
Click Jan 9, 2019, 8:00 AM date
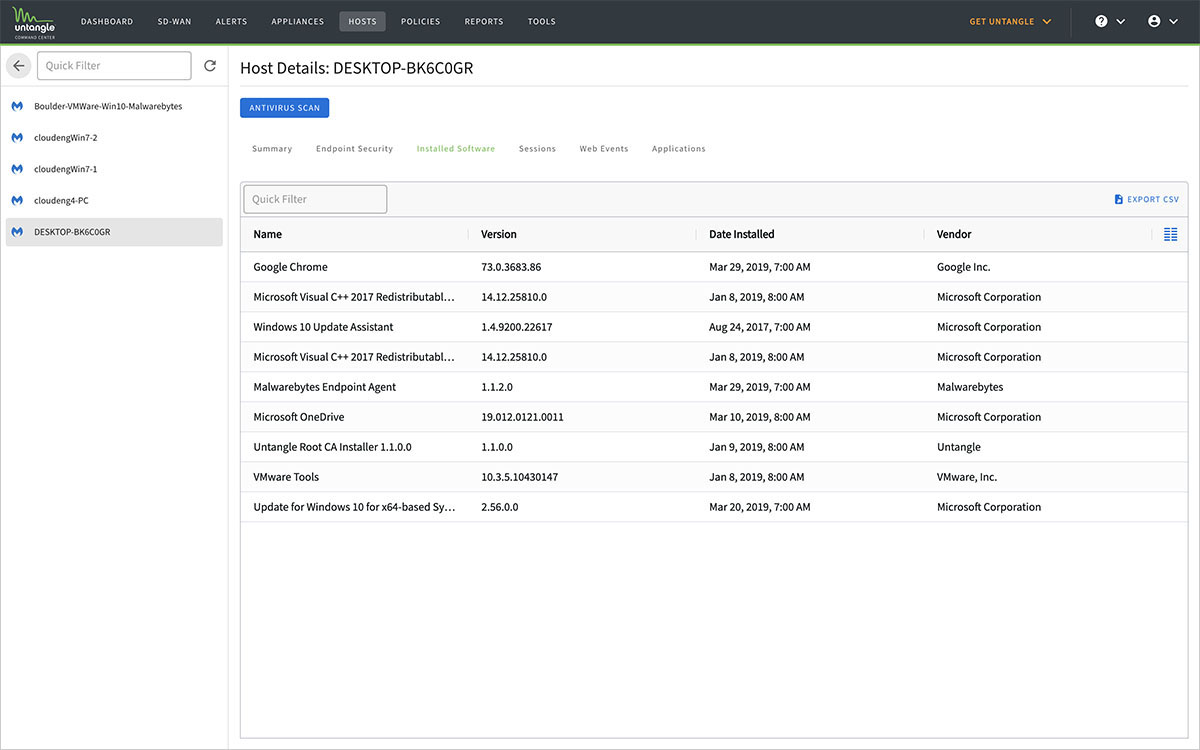coord(757,447)
